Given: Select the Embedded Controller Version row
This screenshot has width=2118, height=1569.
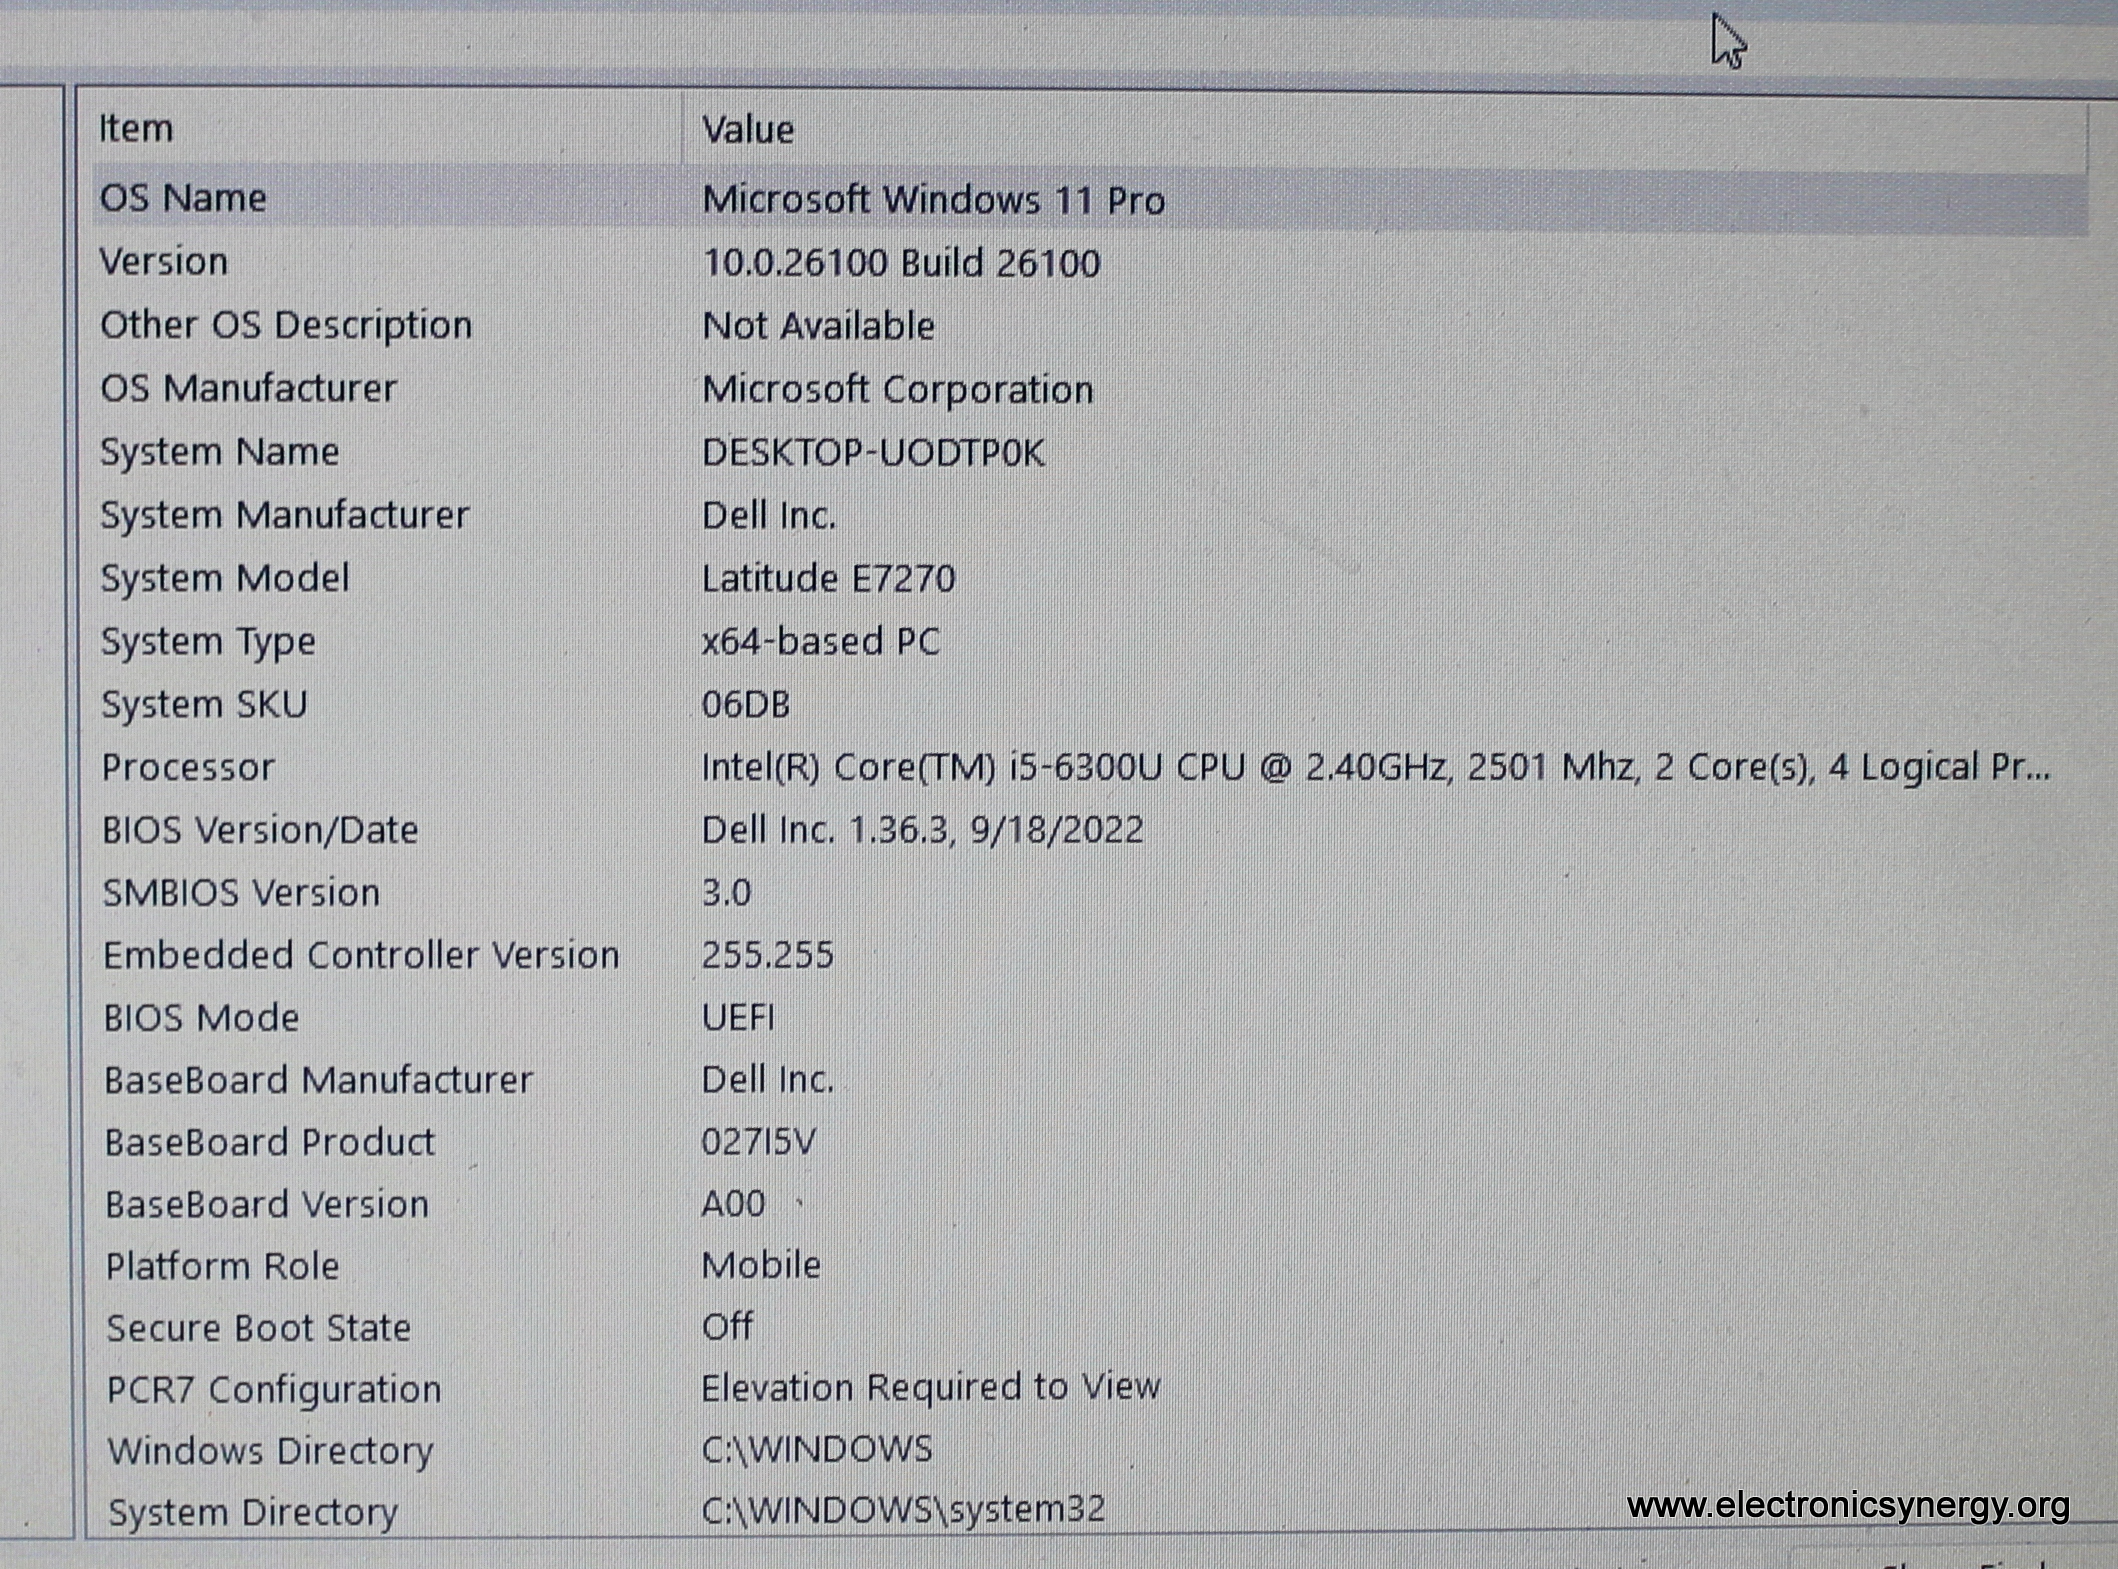Looking at the screenshot, I should (361, 955).
